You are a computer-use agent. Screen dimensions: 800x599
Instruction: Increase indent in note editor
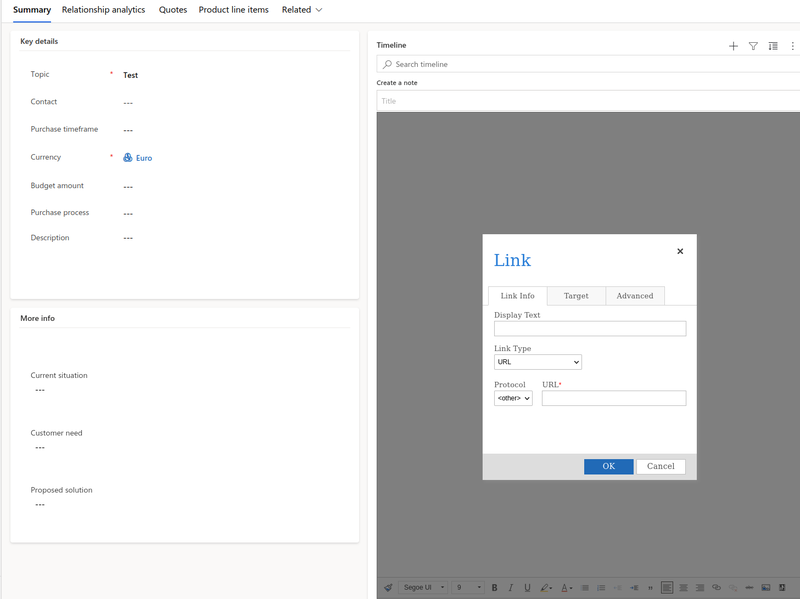pos(634,588)
